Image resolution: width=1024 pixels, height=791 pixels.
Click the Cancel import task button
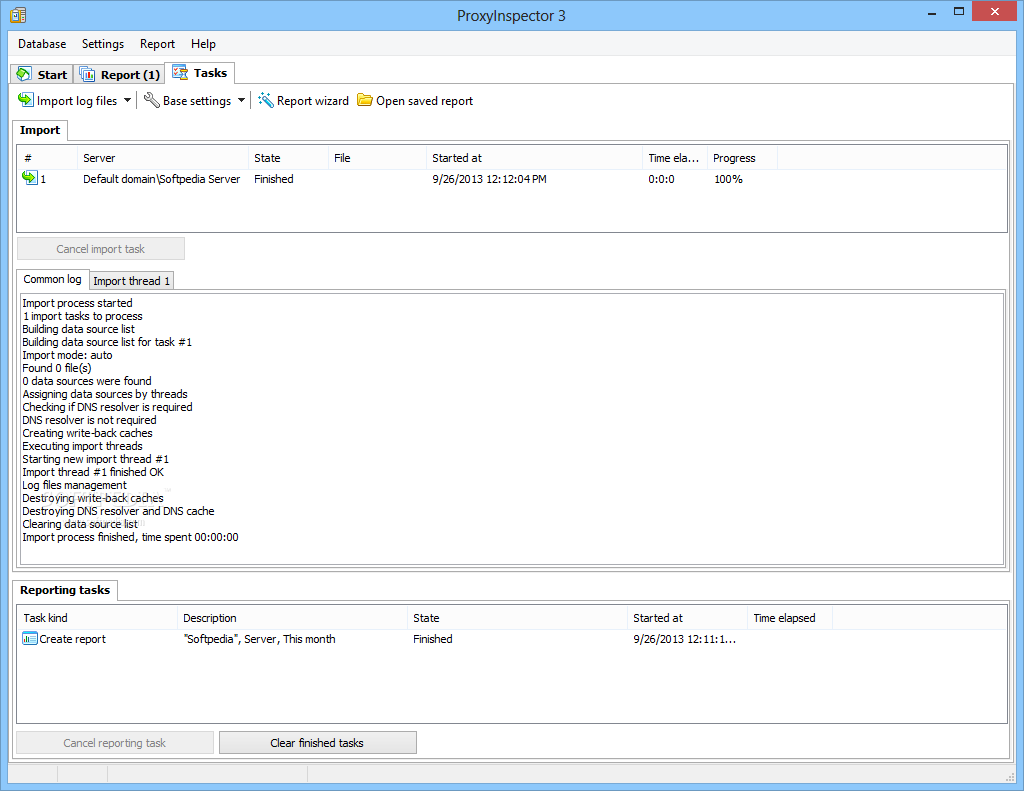pos(101,249)
